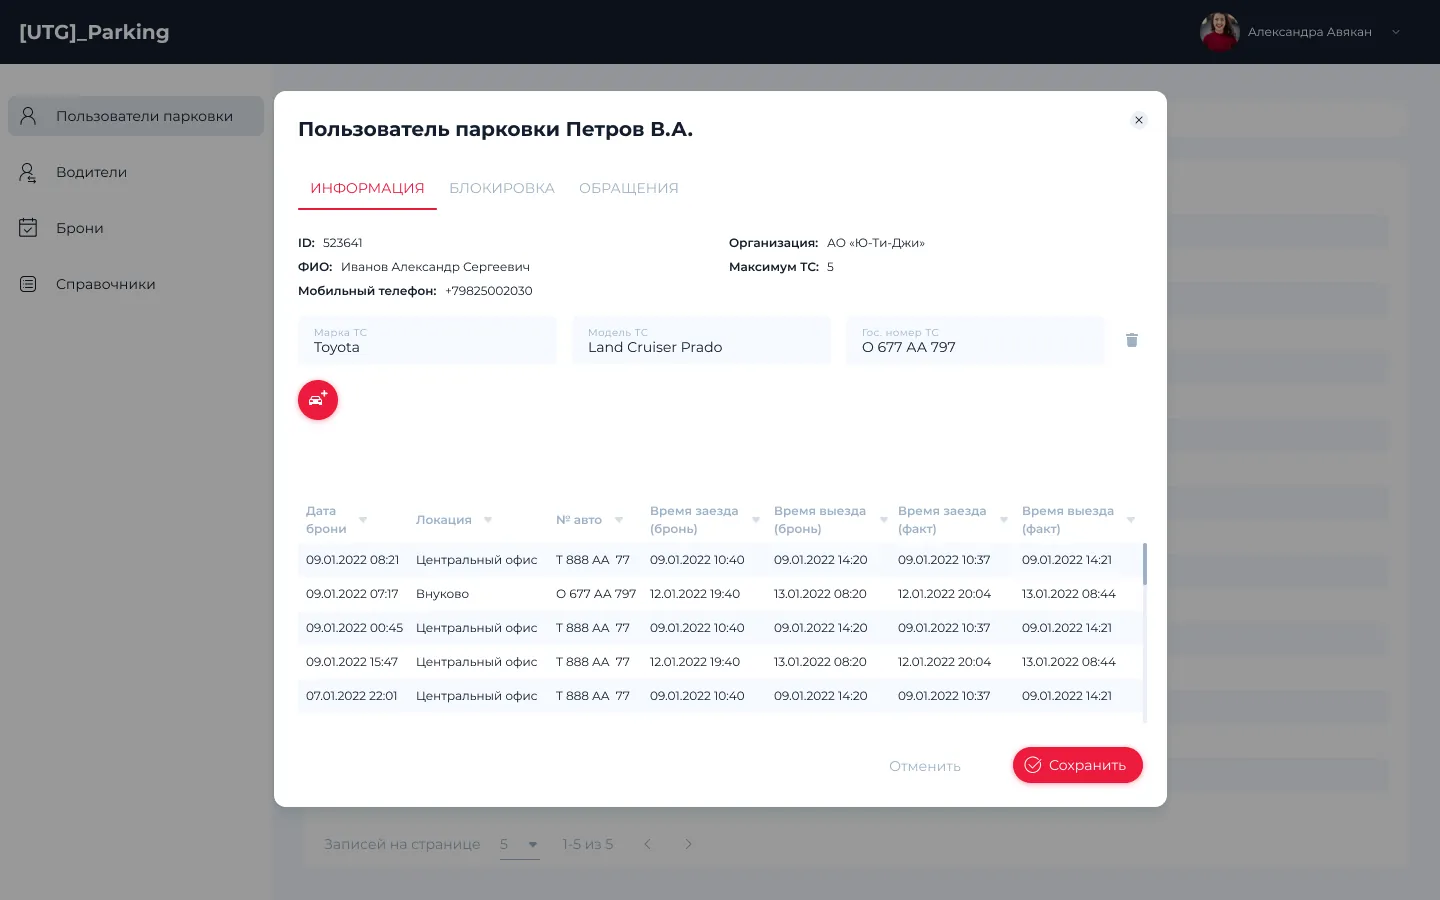Select row with date 09.01.2022 15:47
1440x900 pixels.
[720, 662]
